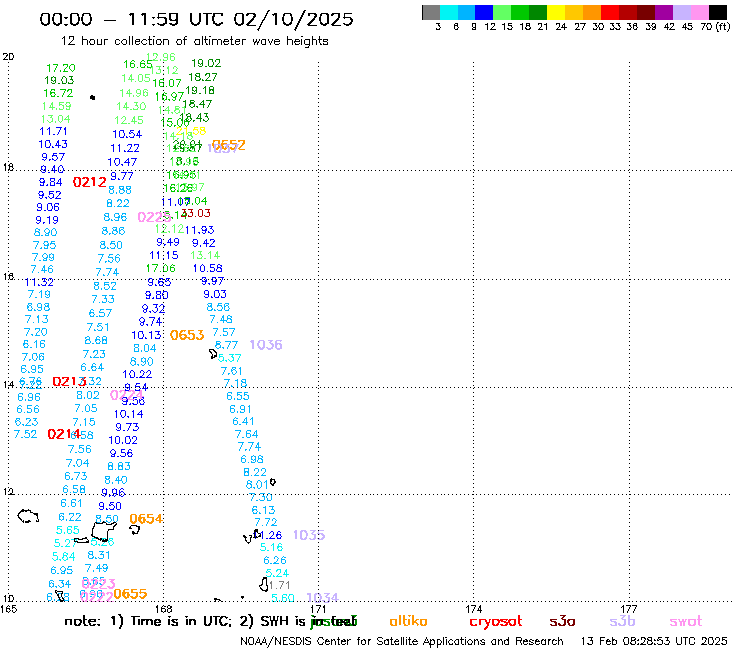Click the longitude axis label 174
The image size is (740, 650).
(474, 609)
